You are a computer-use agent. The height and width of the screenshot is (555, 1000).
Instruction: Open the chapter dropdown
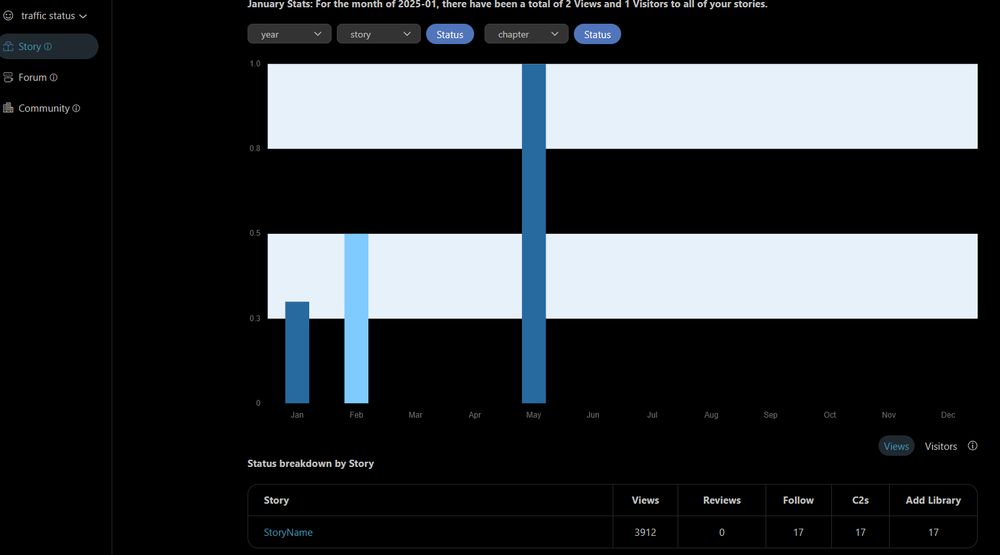click(x=526, y=34)
